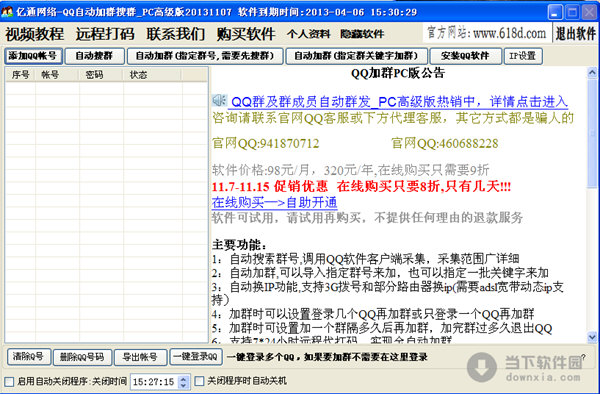Open the 个人资料 menu item
600x394 pixels.
click(308, 34)
